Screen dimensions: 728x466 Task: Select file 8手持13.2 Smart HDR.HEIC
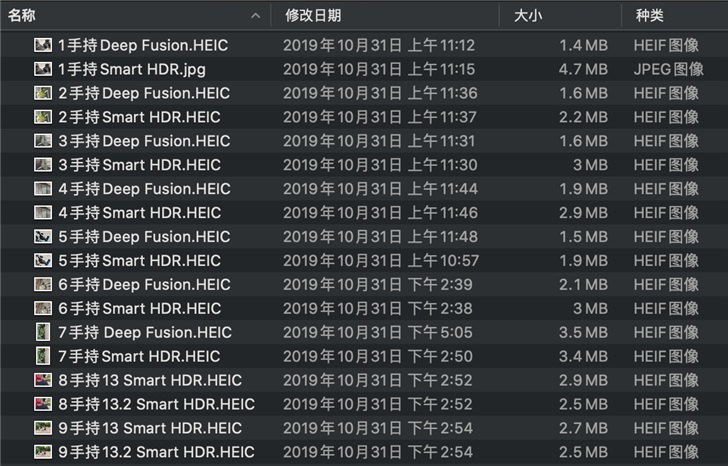click(156, 404)
